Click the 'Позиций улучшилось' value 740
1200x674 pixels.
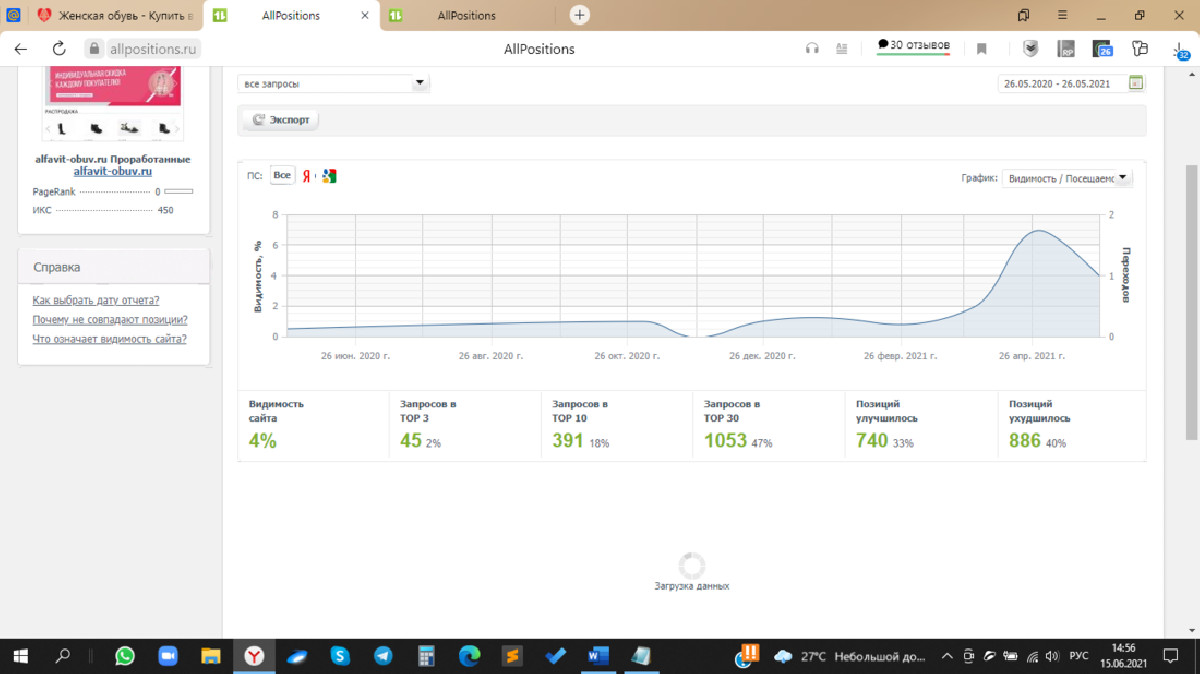click(872, 441)
